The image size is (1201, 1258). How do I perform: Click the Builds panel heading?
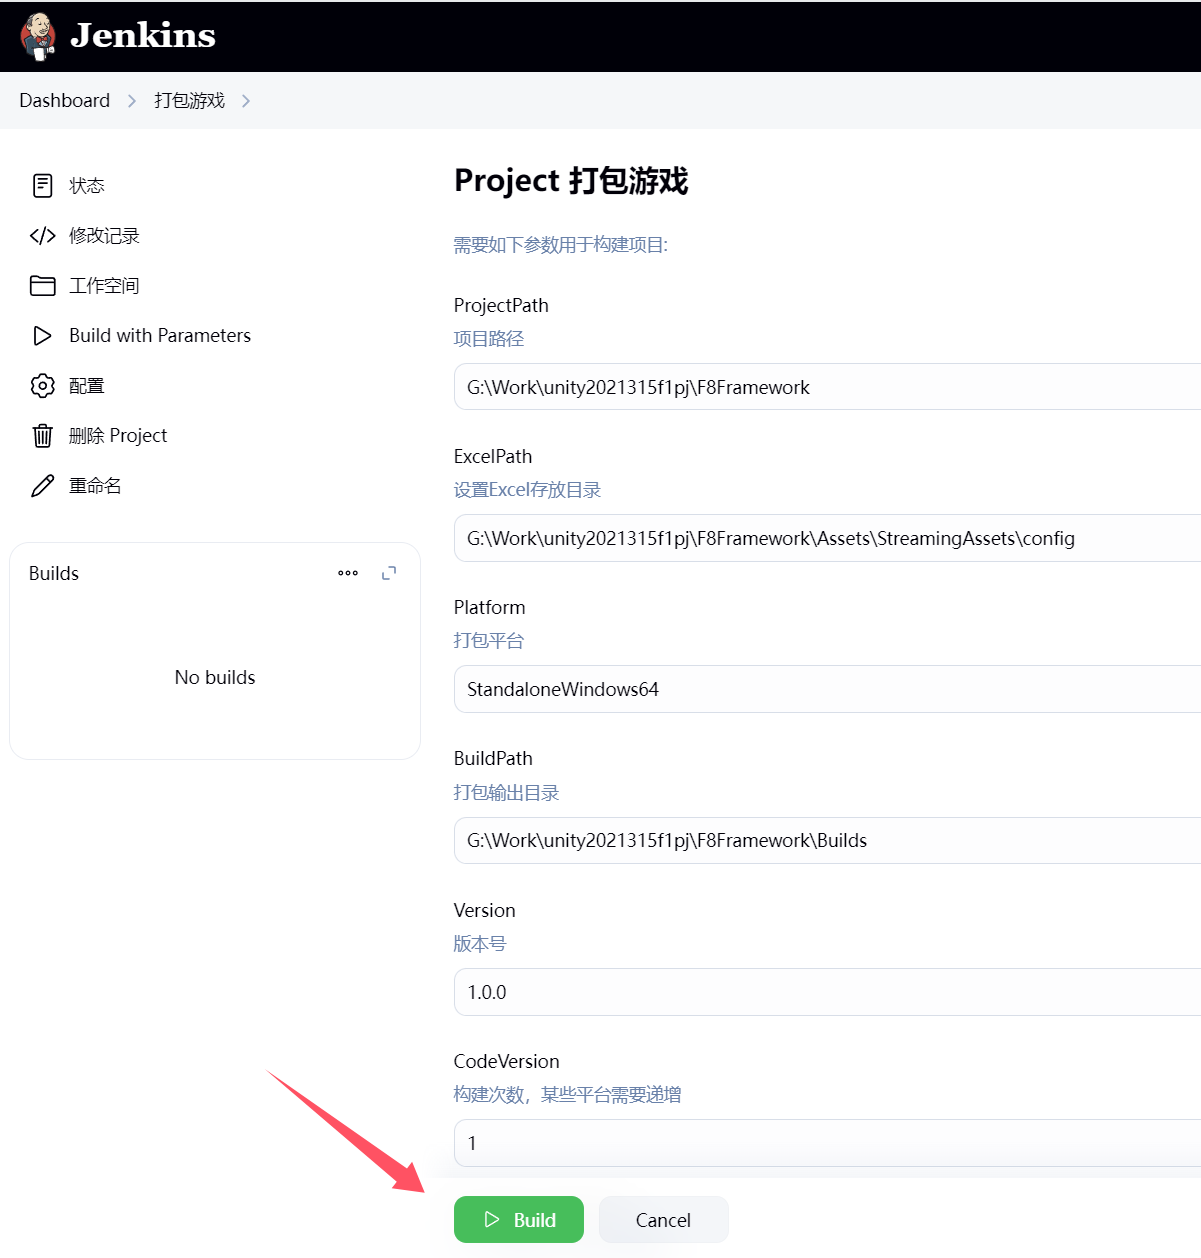coord(54,573)
